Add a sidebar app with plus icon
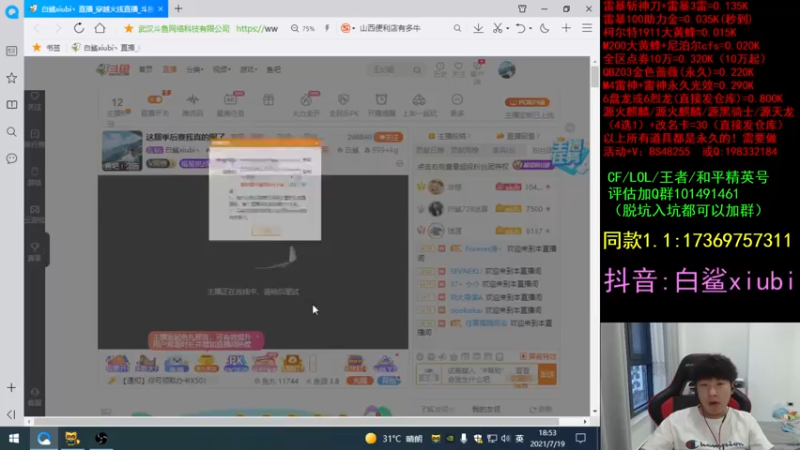This screenshot has height=450, width=800. tap(11, 388)
